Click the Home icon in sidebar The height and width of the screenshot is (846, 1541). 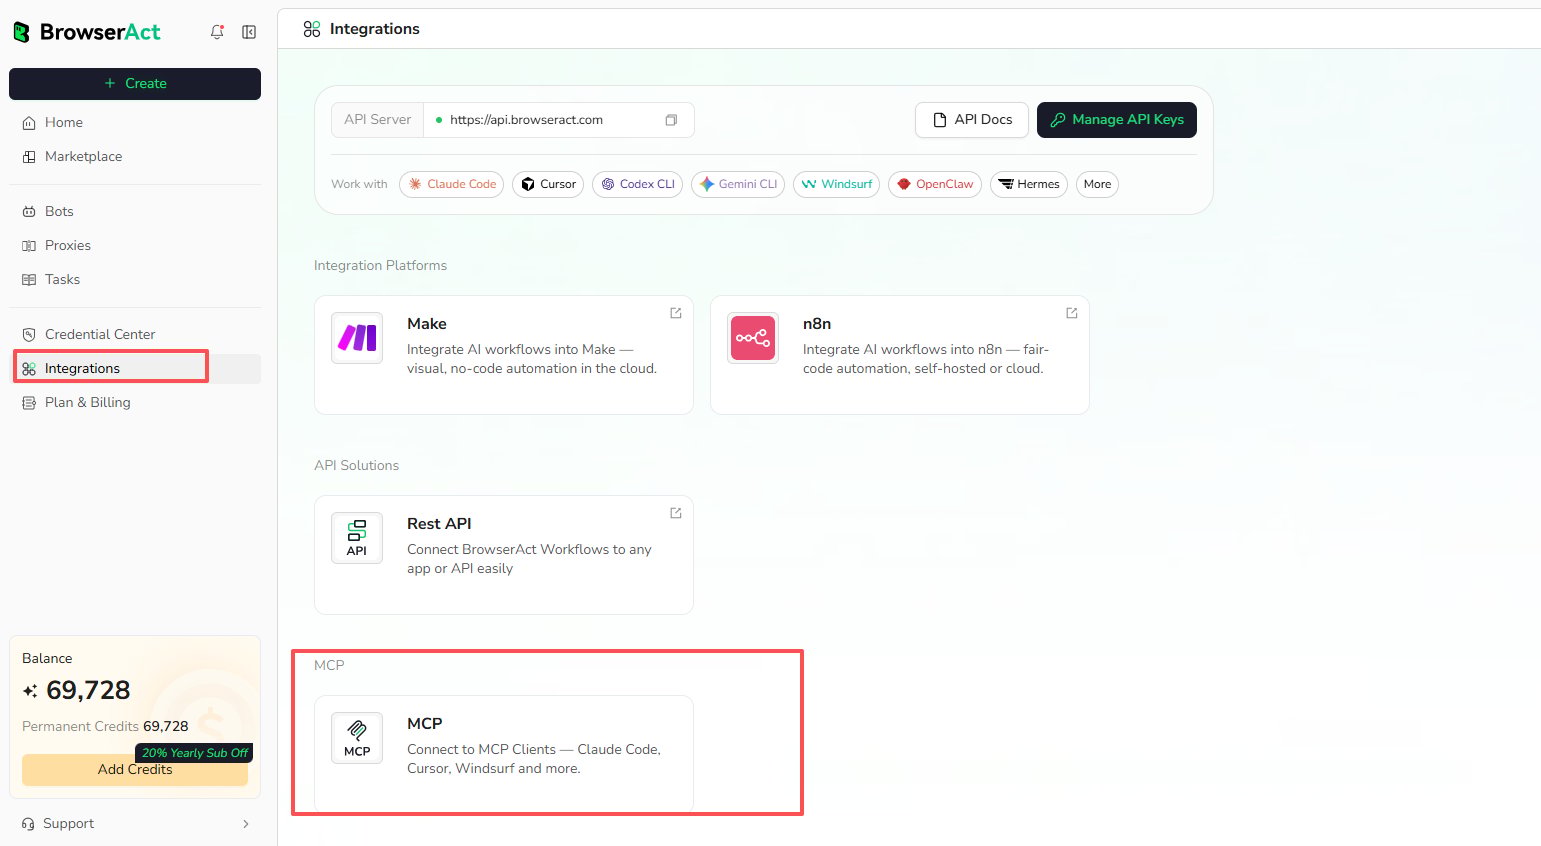coord(29,122)
